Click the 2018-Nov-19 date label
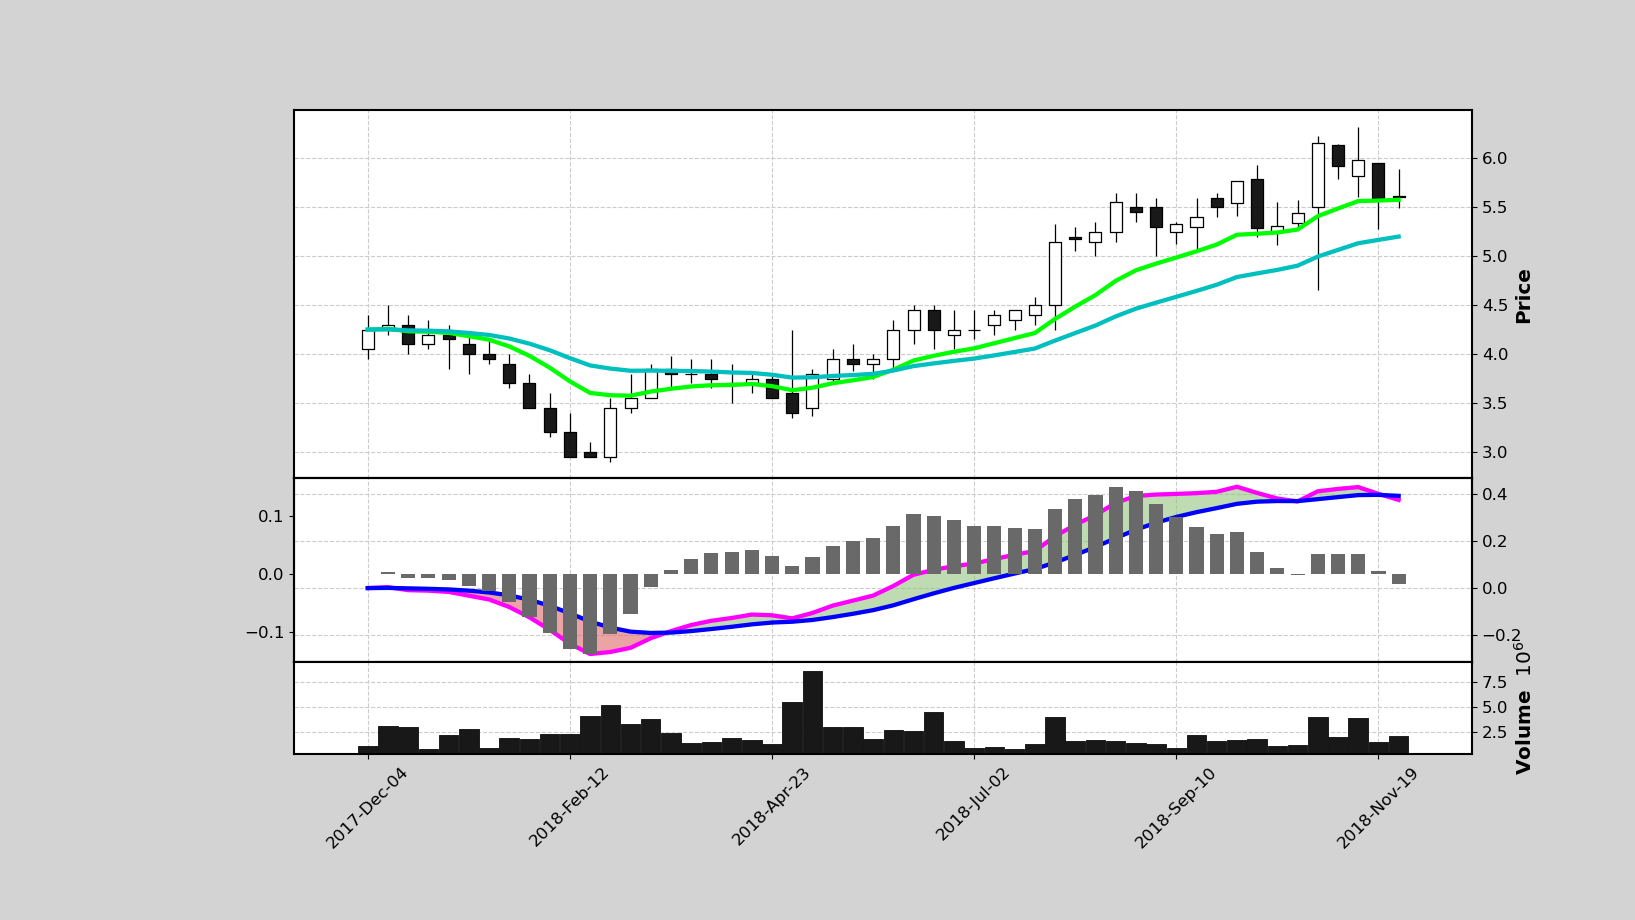 (x=1377, y=808)
